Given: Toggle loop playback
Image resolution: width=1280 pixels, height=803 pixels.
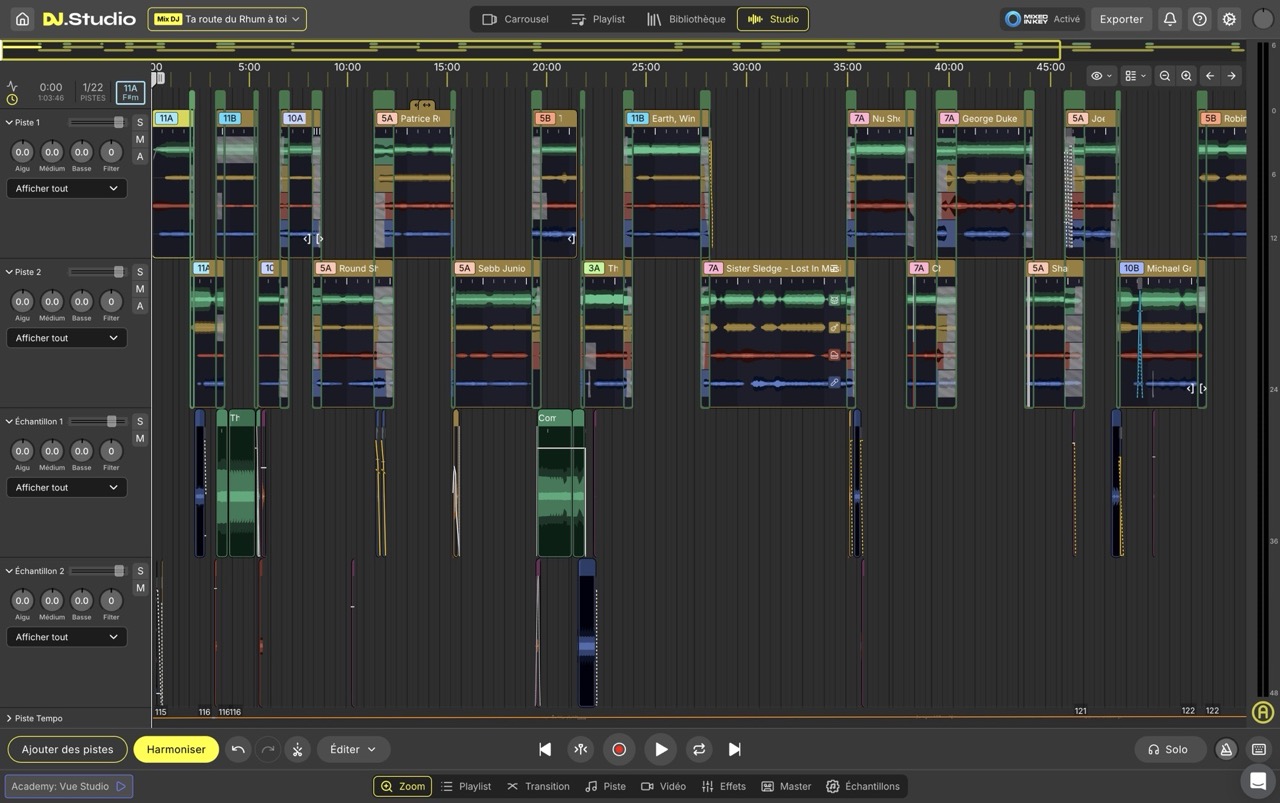Looking at the screenshot, I should (699, 749).
